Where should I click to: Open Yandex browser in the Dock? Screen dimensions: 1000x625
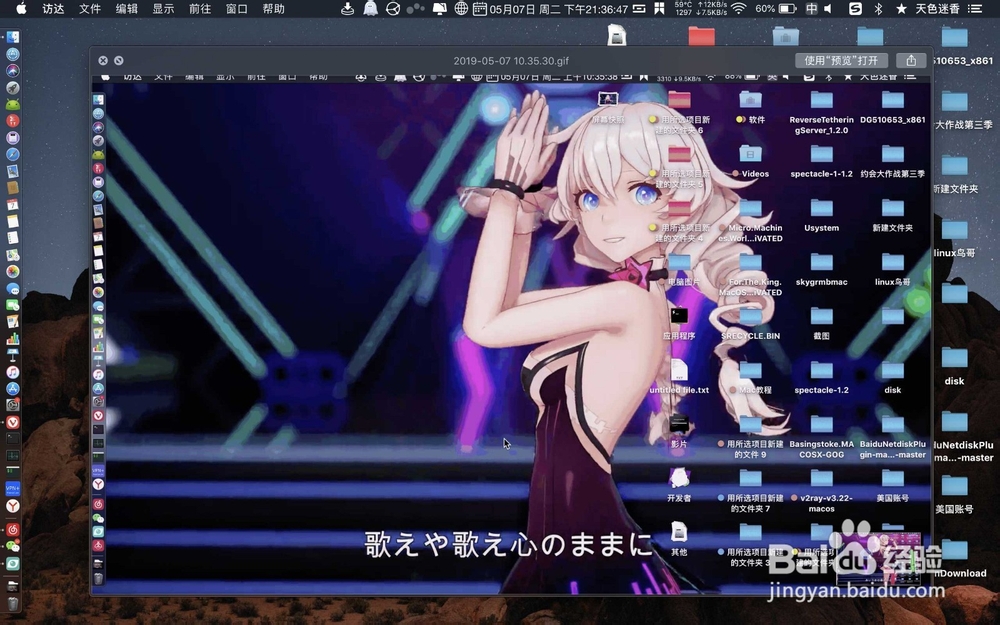tap(12, 506)
